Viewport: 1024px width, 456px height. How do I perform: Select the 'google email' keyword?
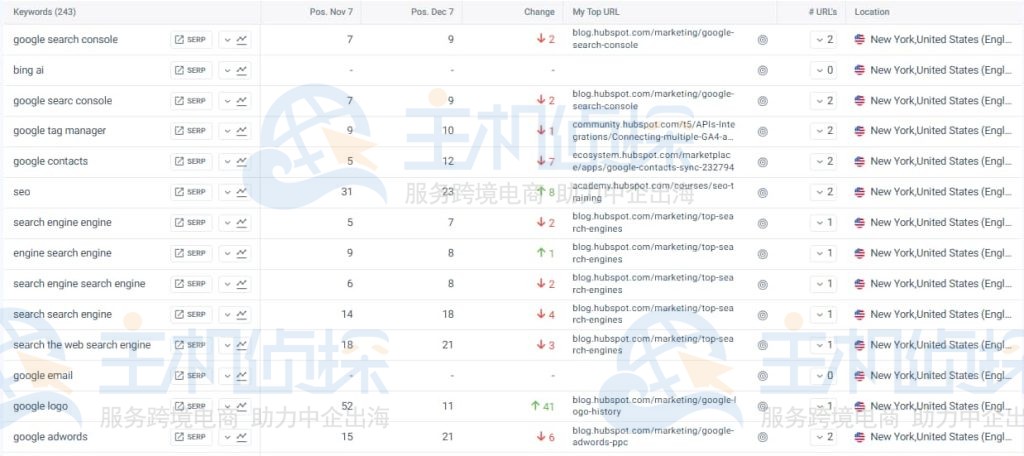coord(43,376)
